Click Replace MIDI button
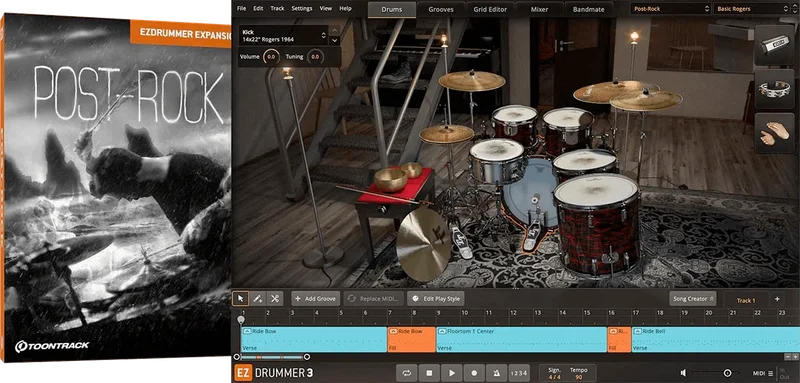The height and width of the screenshot is (383, 800). coord(374,299)
